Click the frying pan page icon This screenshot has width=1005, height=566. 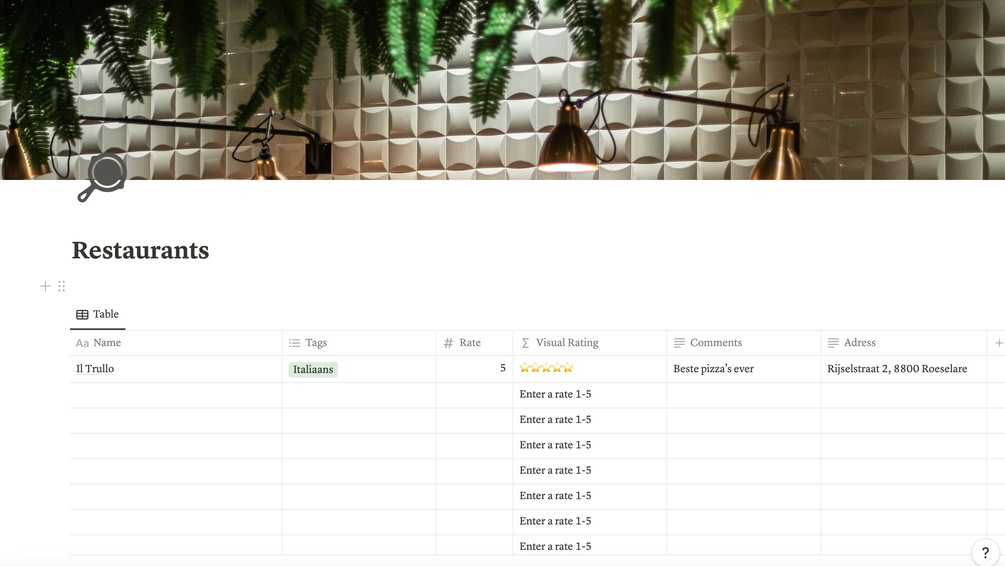[101, 178]
